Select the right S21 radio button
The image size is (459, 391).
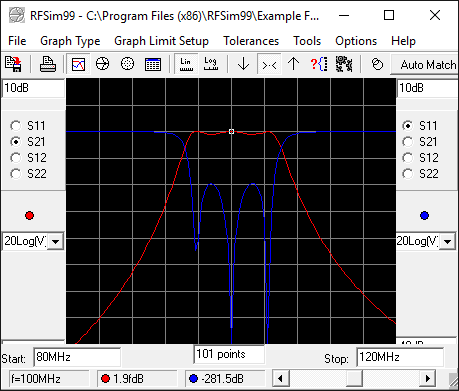pos(408,142)
